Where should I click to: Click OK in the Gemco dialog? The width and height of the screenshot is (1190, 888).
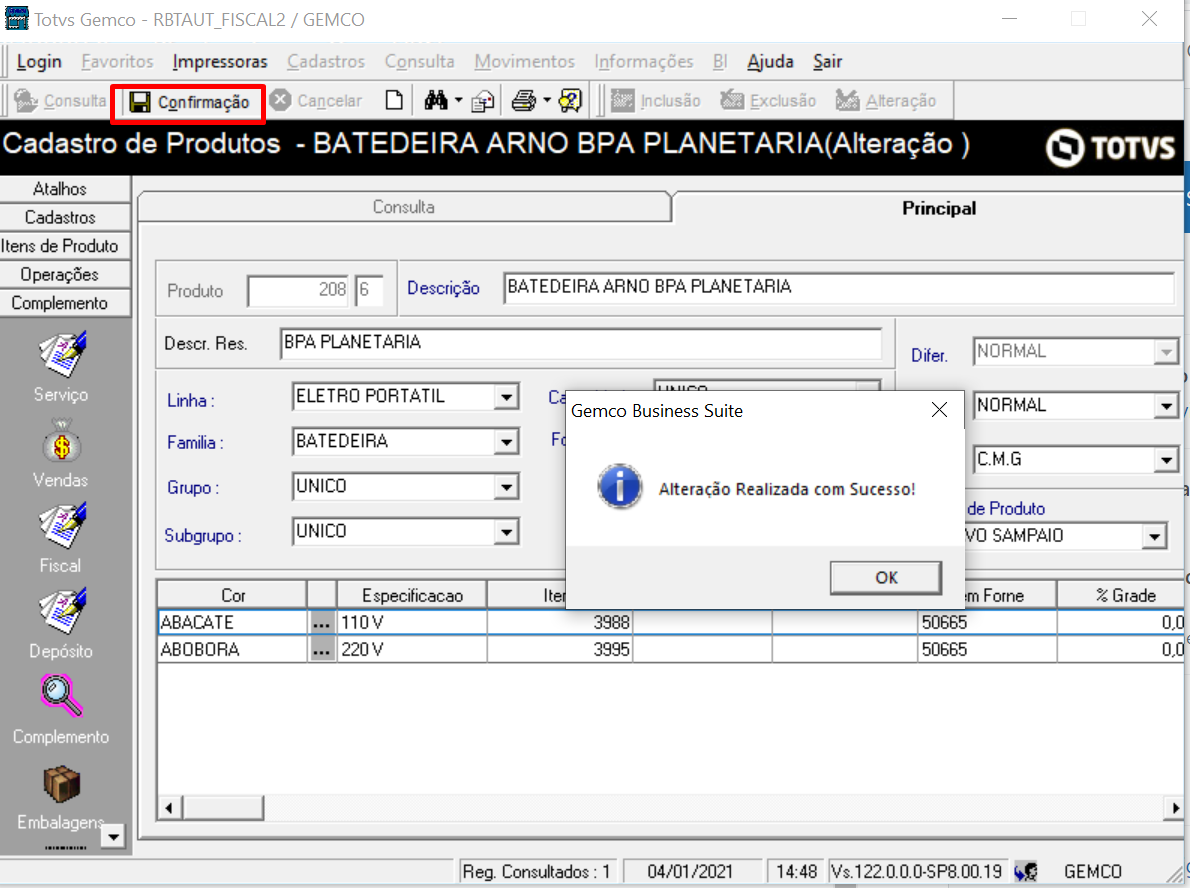click(x=886, y=578)
